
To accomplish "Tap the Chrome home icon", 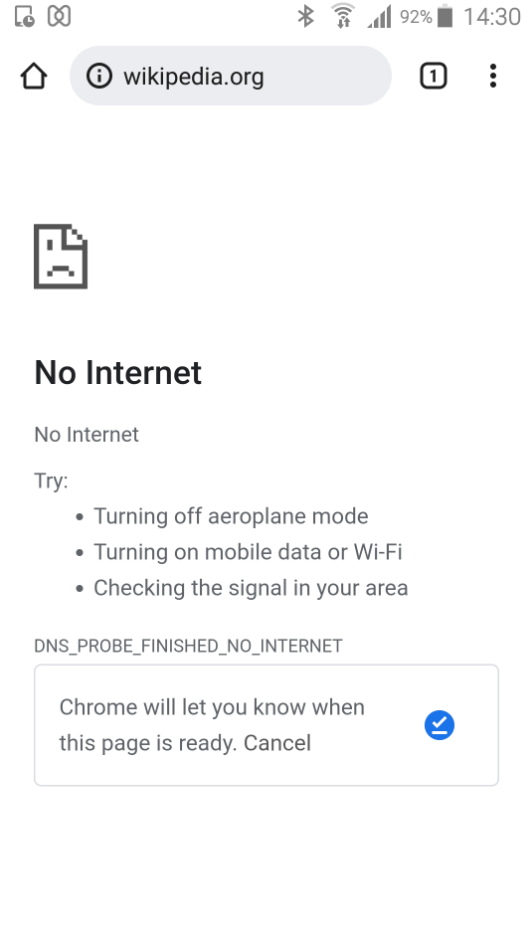I will [33, 76].
